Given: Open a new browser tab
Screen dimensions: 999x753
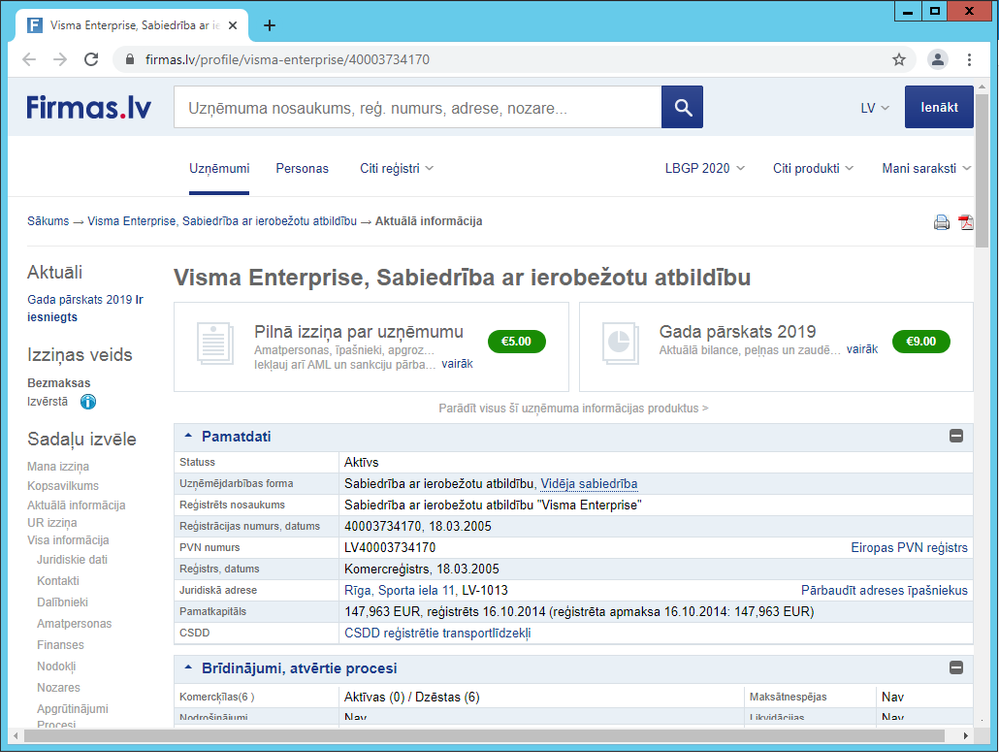Looking at the screenshot, I should (270, 25).
